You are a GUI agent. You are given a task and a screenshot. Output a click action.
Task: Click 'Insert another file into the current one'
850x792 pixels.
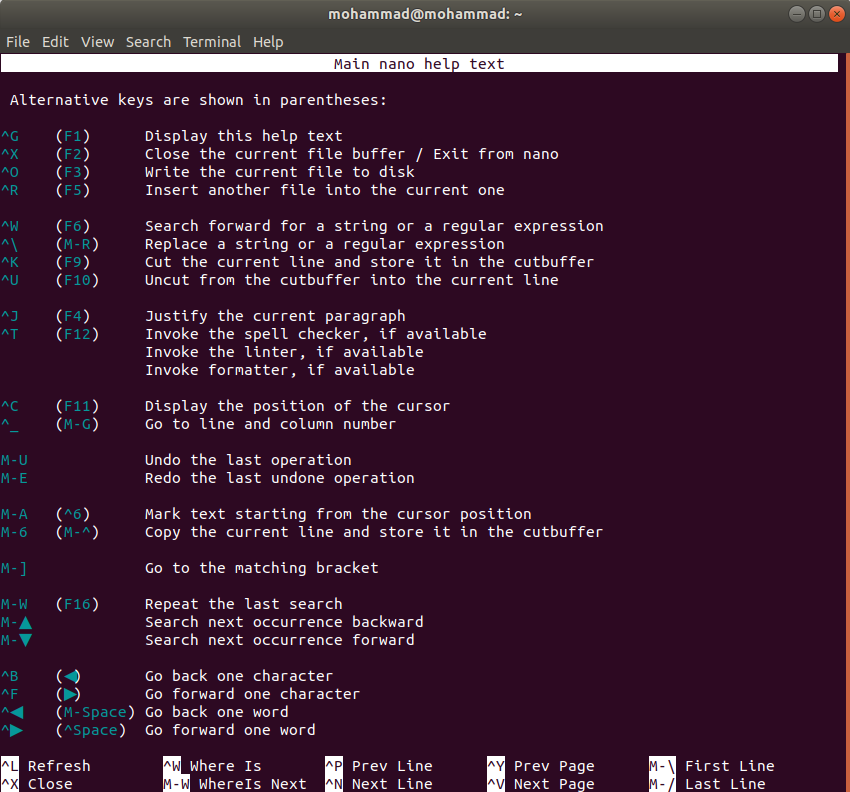point(325,190)
